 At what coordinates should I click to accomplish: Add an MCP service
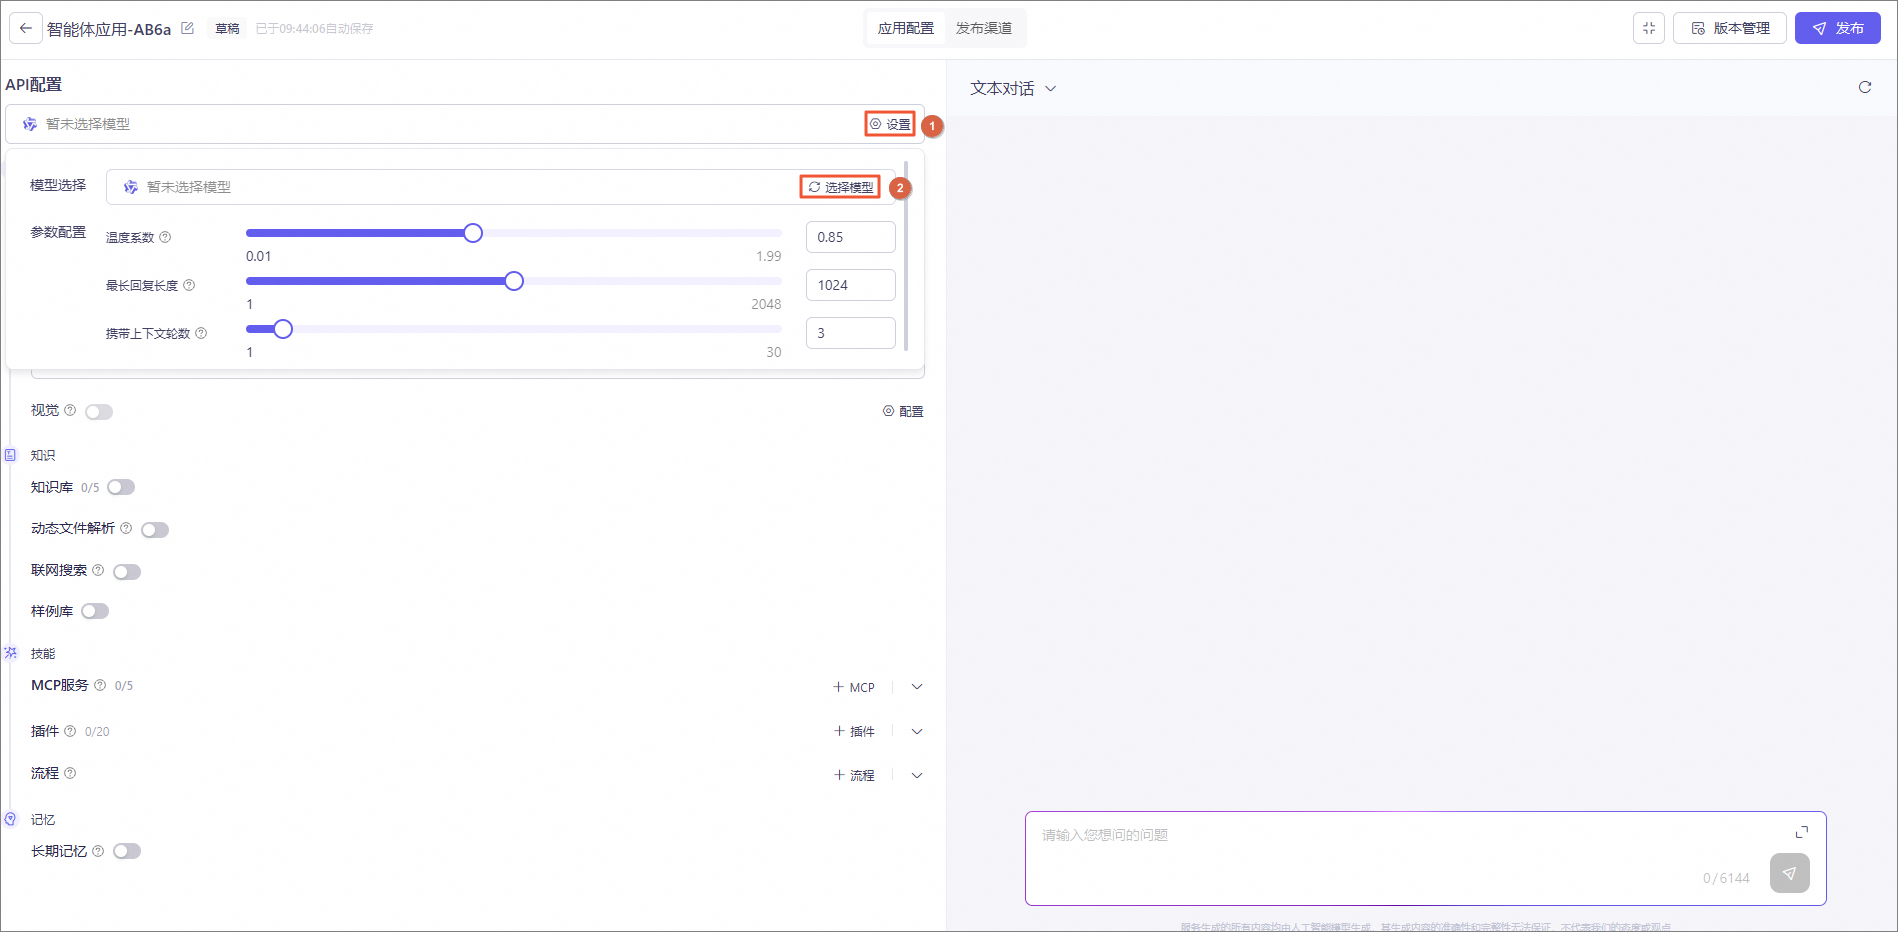click(854, 687)
